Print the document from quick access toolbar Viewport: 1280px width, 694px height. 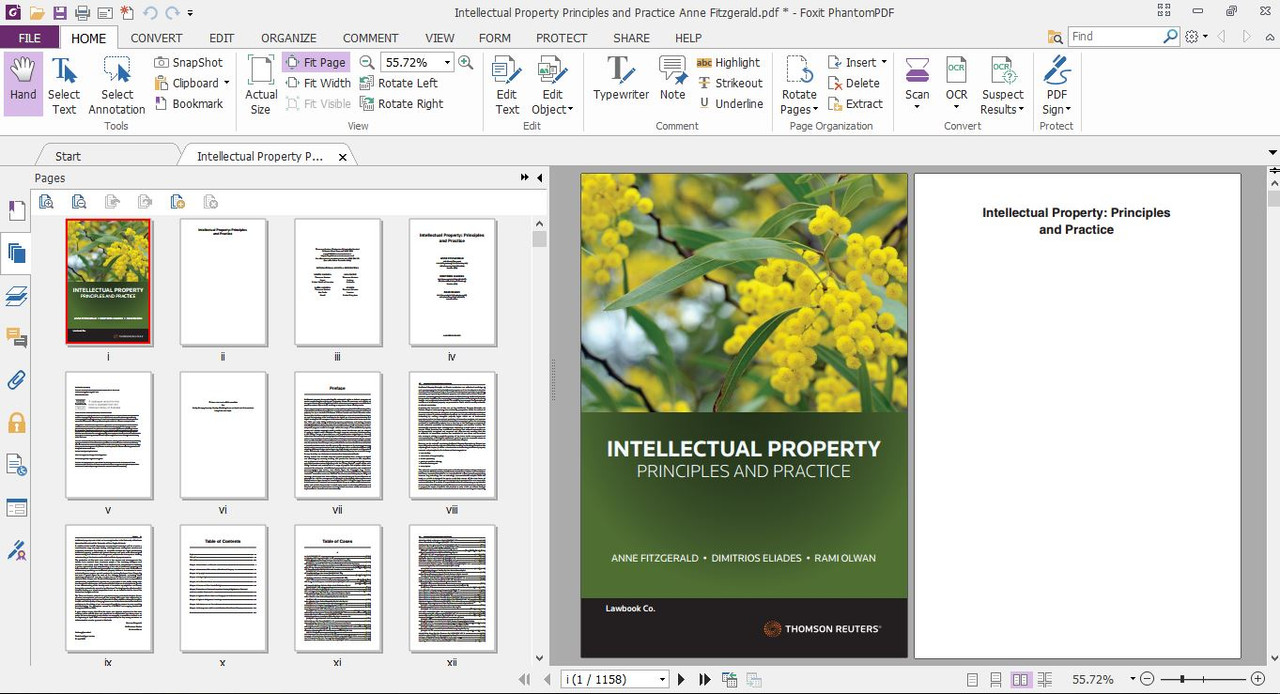(83, 13)
